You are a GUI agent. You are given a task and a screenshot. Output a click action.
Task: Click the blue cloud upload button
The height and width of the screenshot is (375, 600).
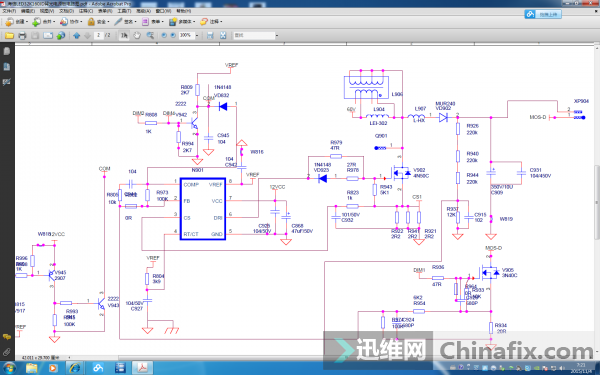pyautogui.click(x=543, y=14)
